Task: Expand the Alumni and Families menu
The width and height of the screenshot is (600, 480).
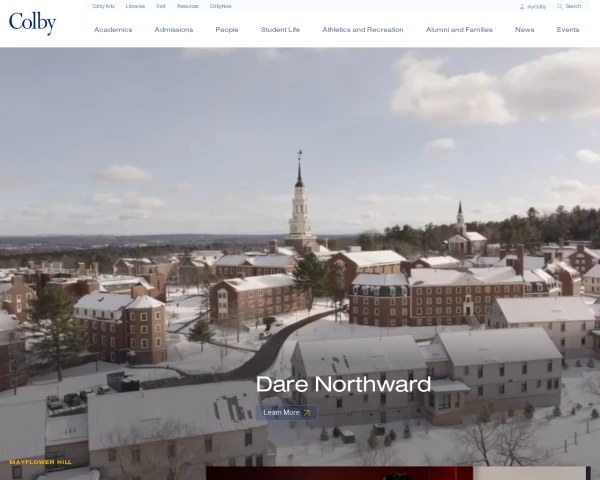Action: (x=459, y=30)
